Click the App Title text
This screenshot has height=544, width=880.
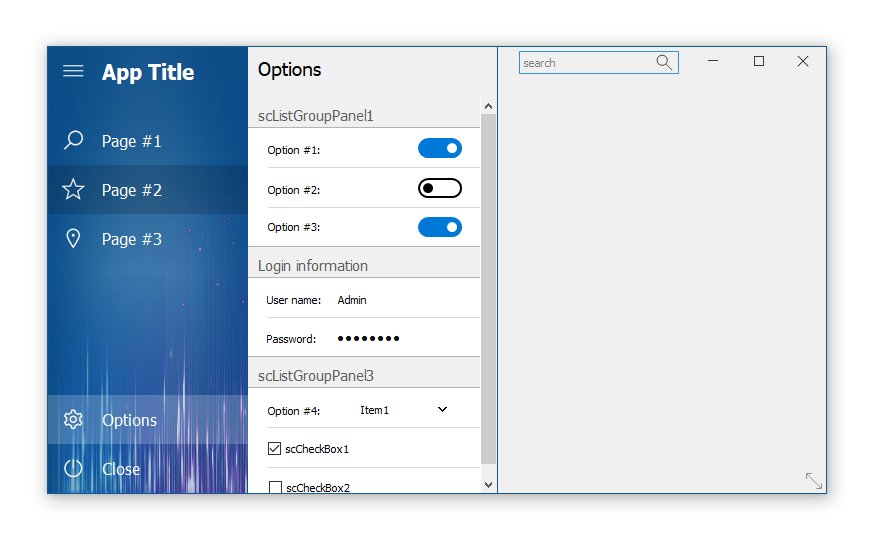(148, 72)
